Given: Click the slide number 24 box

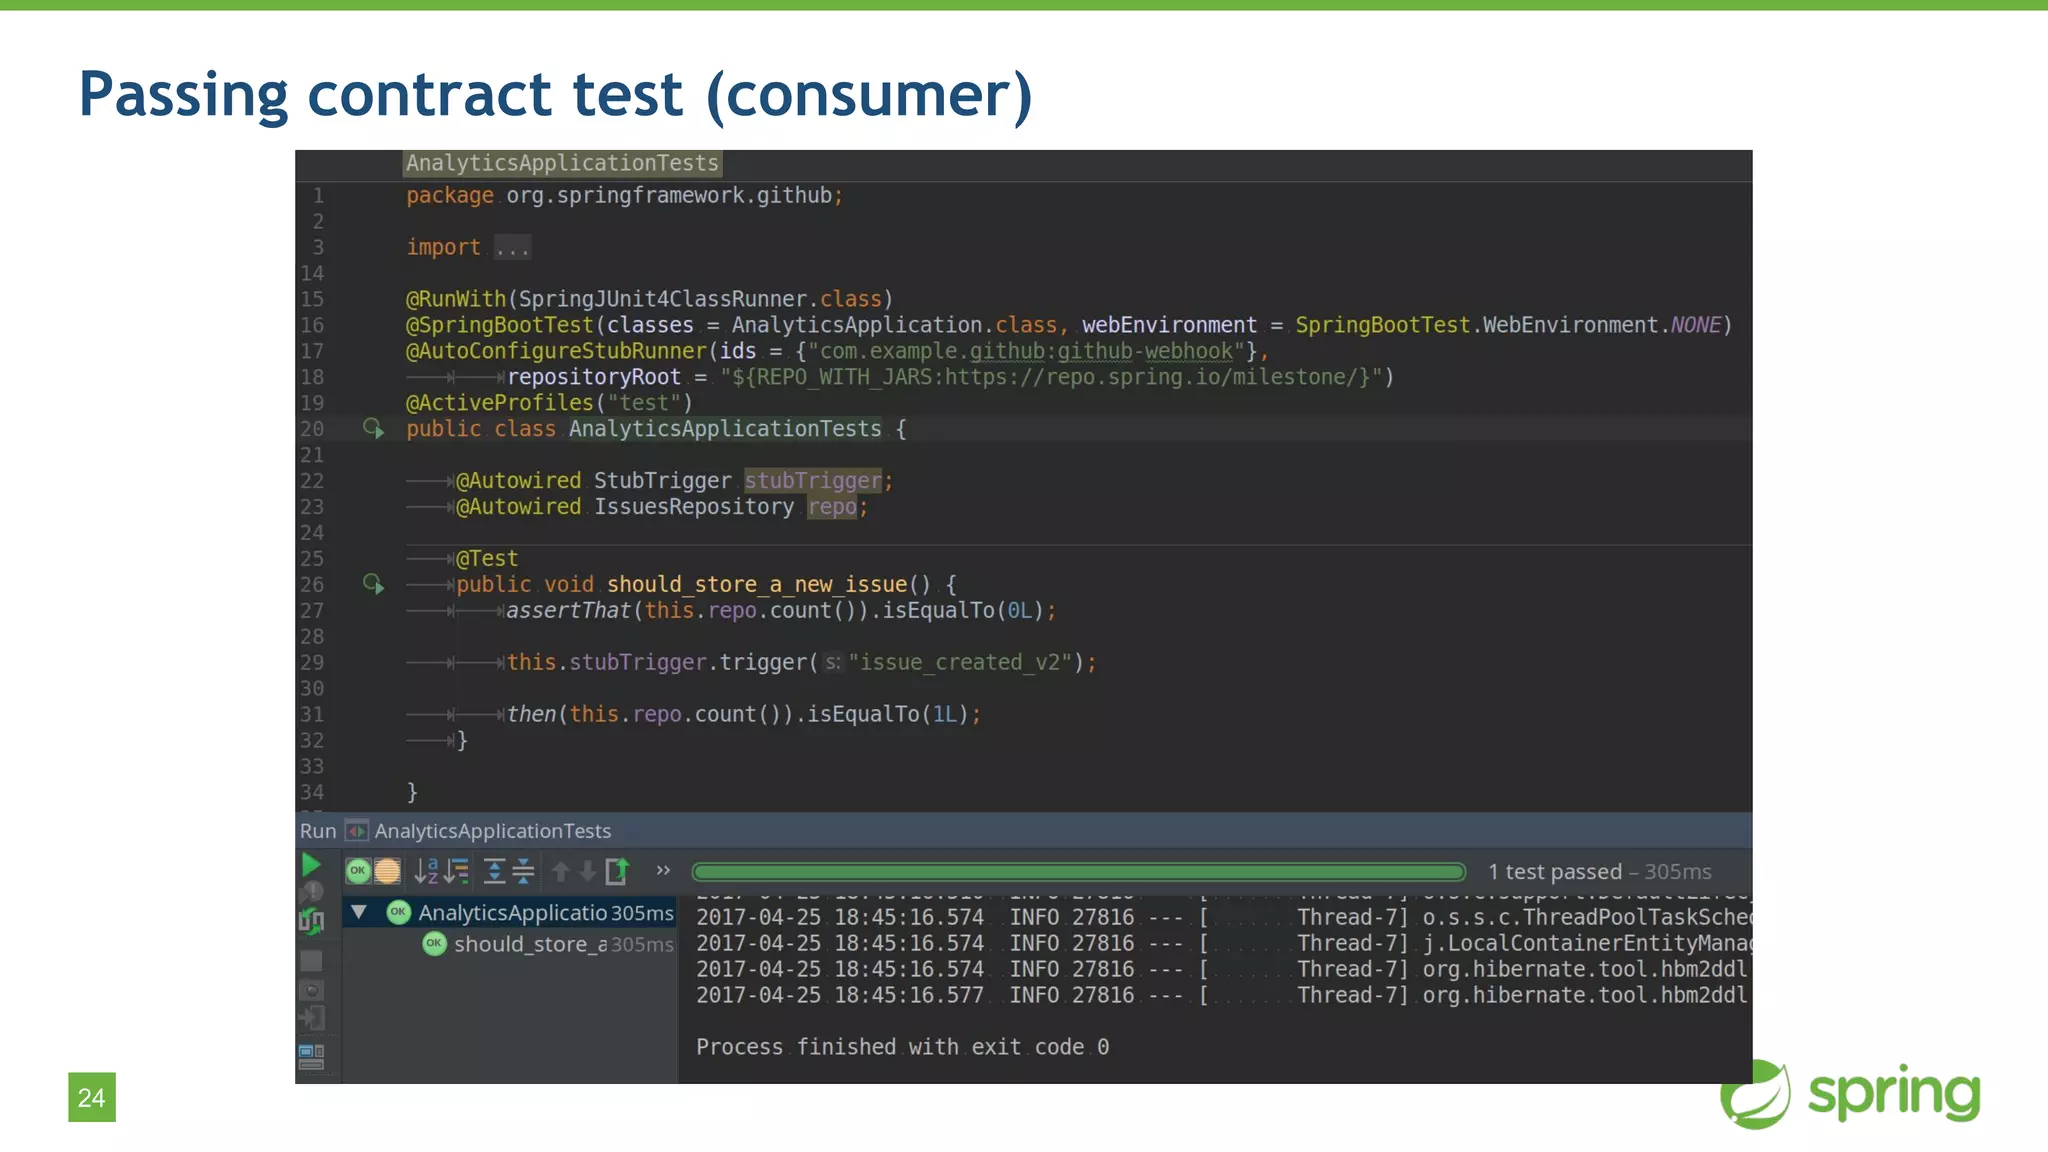Looking at the screenshot, I should (92, 1097).
